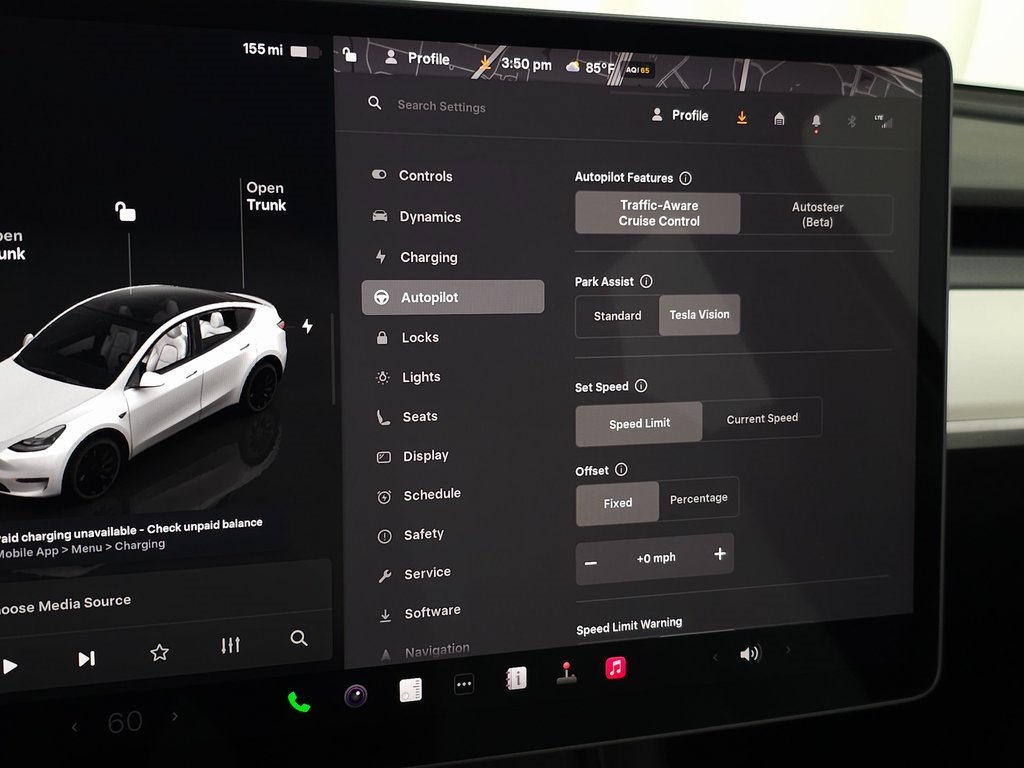Open the Apple Music app
This screenshot has width=1024, height=768.
coord(615,667)
